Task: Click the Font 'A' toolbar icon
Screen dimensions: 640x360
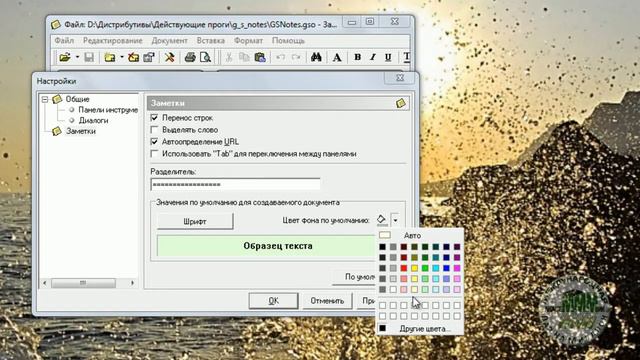Action: point(337,57)
